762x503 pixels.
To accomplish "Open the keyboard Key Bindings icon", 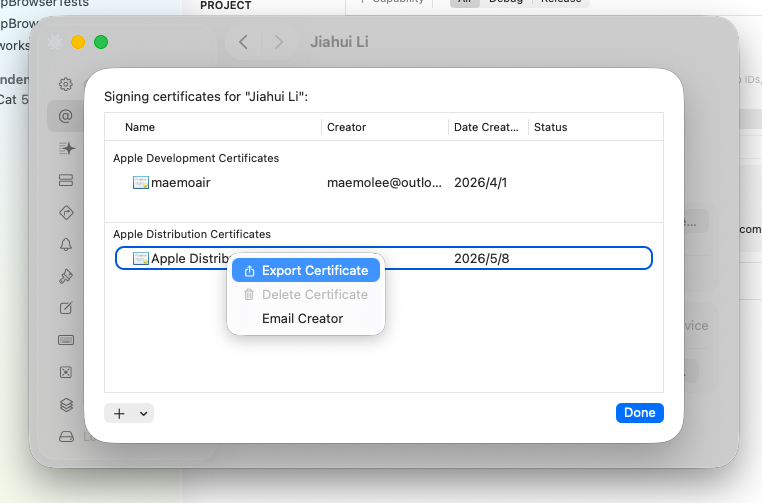I will [66, 340].
